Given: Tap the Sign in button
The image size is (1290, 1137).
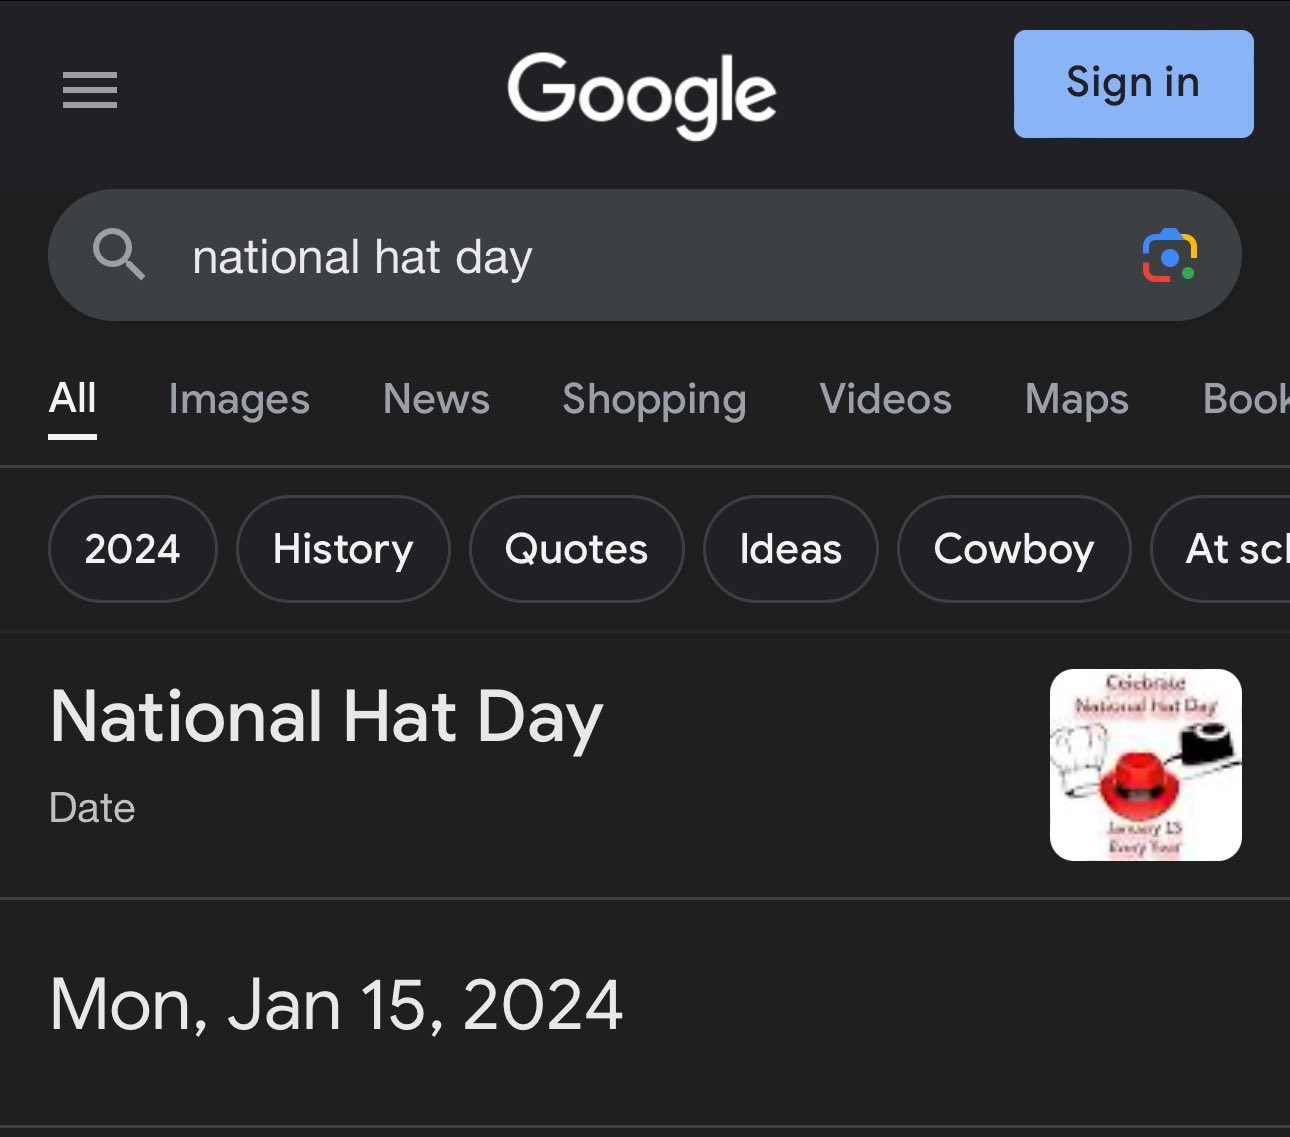Looking at the screenshot, I should [x=1133, y=84].
